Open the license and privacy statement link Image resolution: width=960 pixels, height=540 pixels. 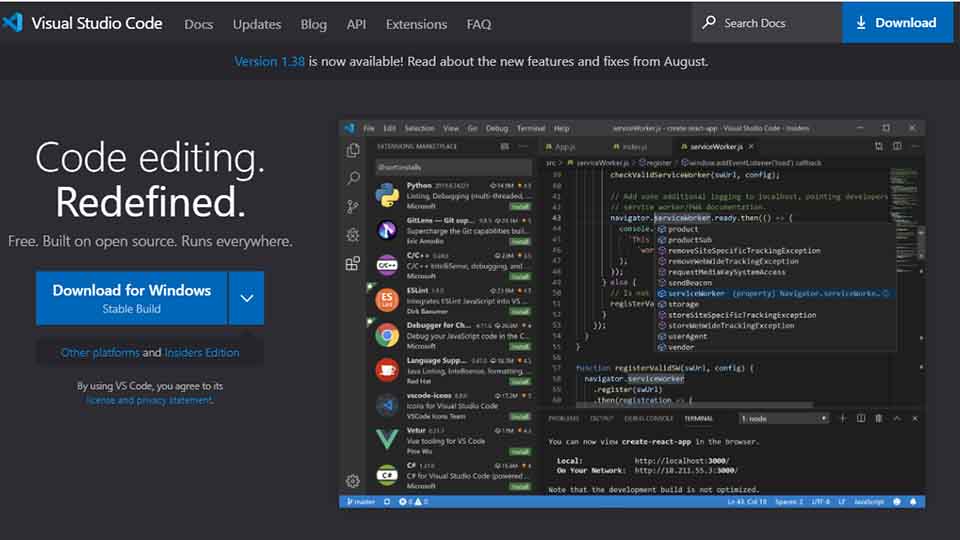(x=149, y=400)
